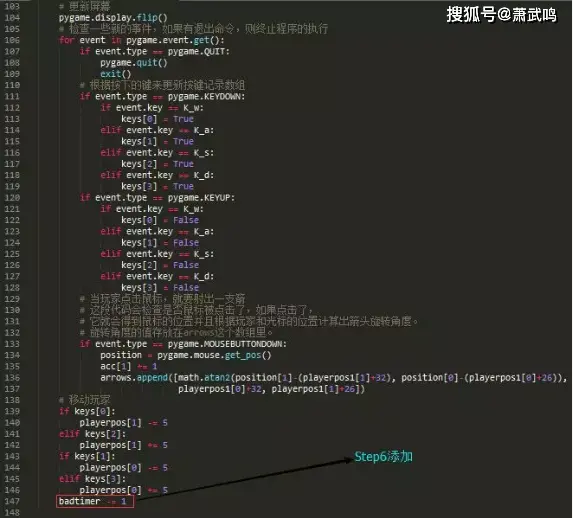Click 'elif event.key == K_a:' on line 114
This screenshot has height=518, width=573.
click(x=157, y=131)
